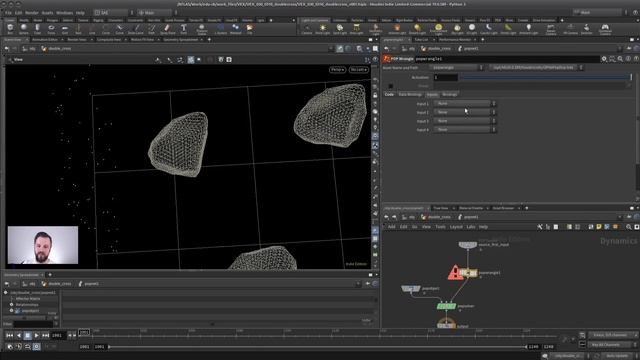The height and width of the screenshot is (360, 640).
Task: Jump to last frame button
Action: pyautogui.click(x=45, y=335)
